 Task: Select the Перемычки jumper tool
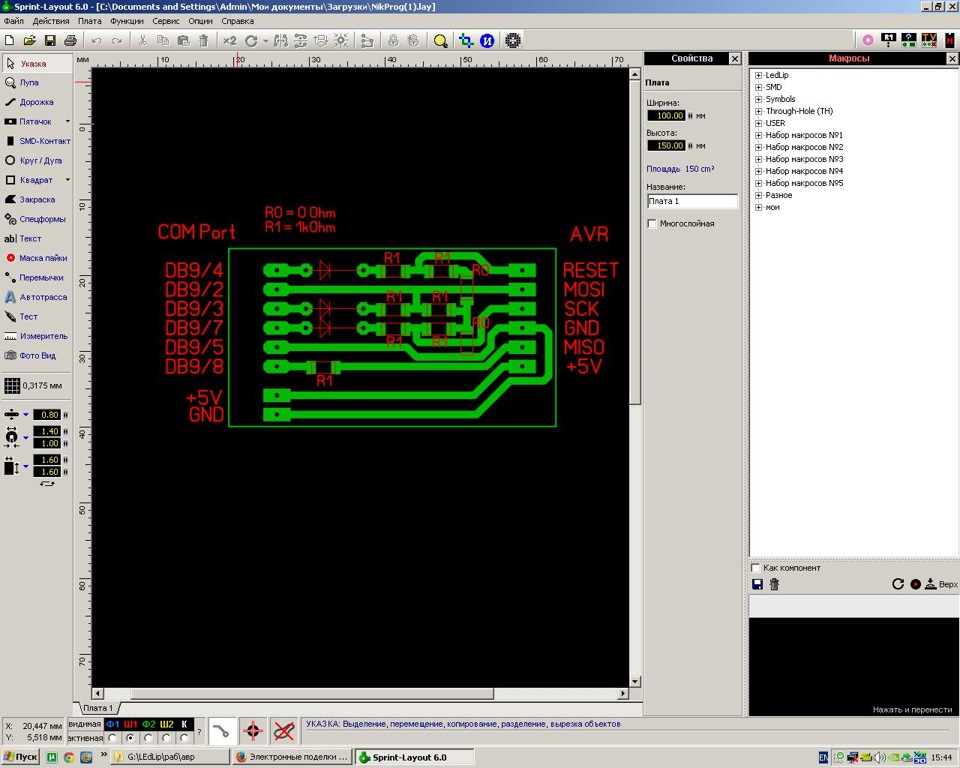(36, 277)
